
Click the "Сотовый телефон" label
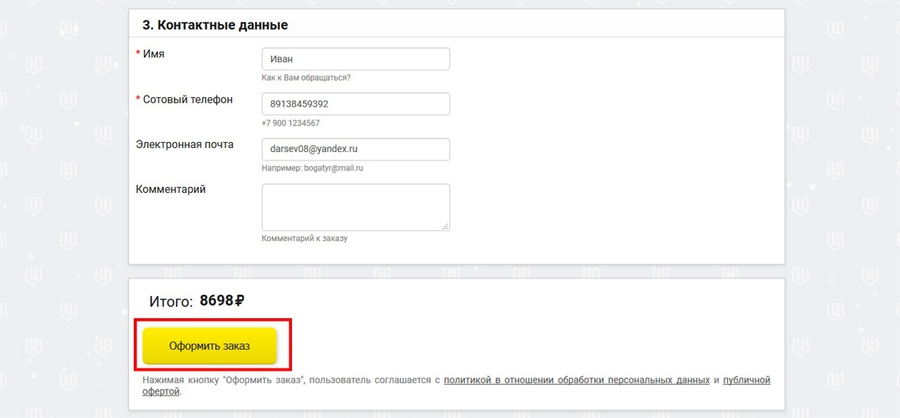[188, 99]
